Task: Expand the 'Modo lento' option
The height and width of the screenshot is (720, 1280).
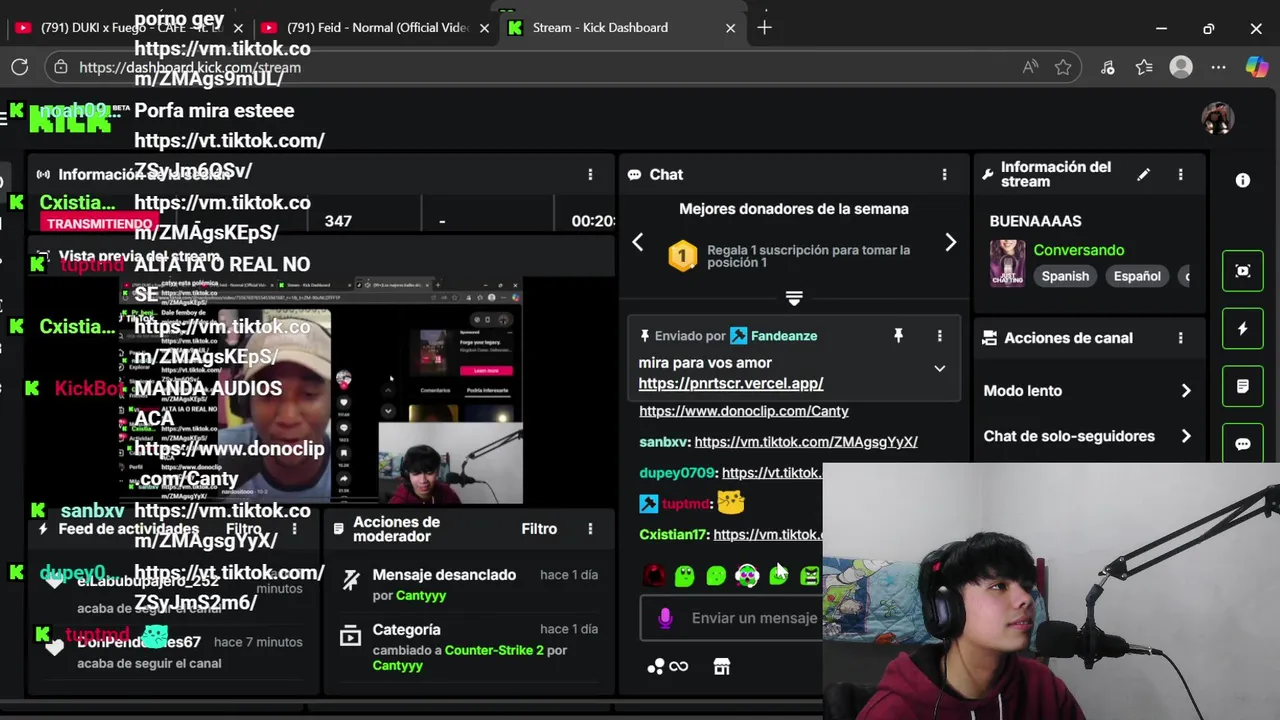Action: [1088, 391]
